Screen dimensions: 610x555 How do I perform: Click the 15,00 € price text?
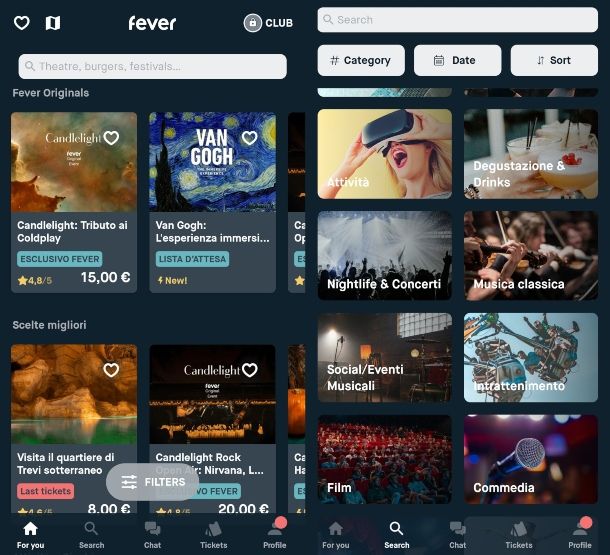pyautogui.click(x=105, y=277)
